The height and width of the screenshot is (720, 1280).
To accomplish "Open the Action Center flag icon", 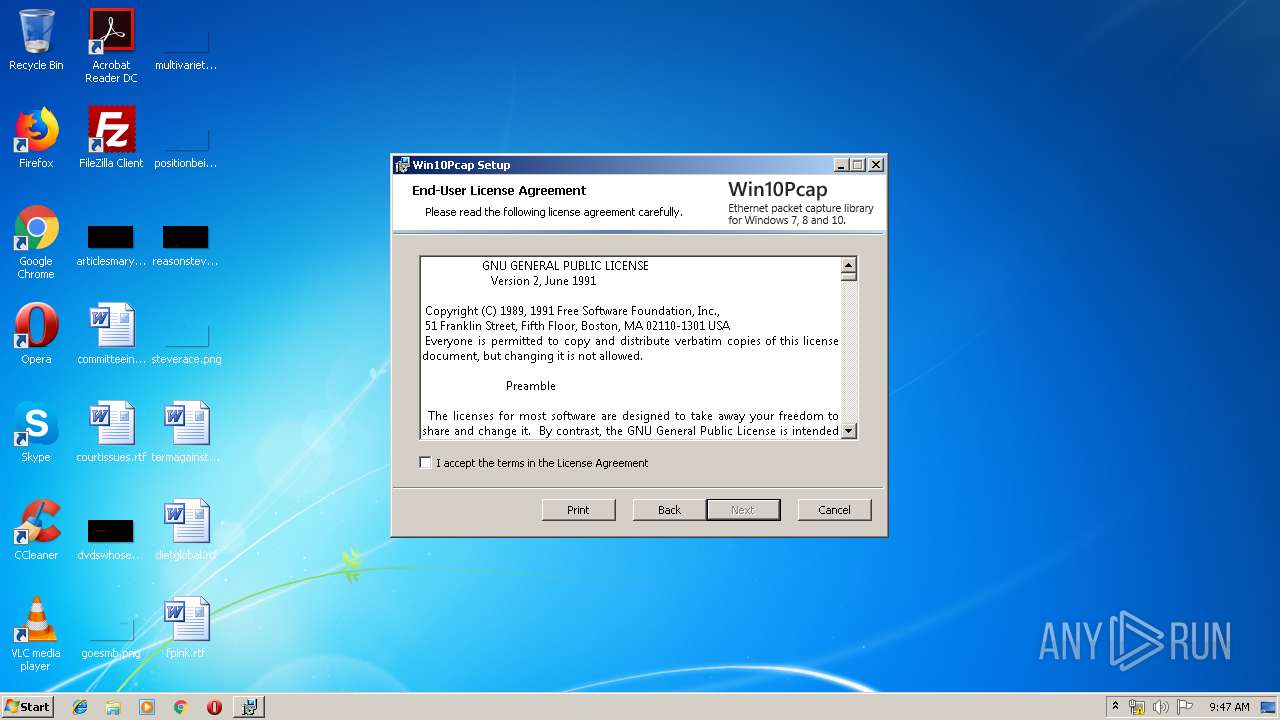I will (x=1185, y=707).
